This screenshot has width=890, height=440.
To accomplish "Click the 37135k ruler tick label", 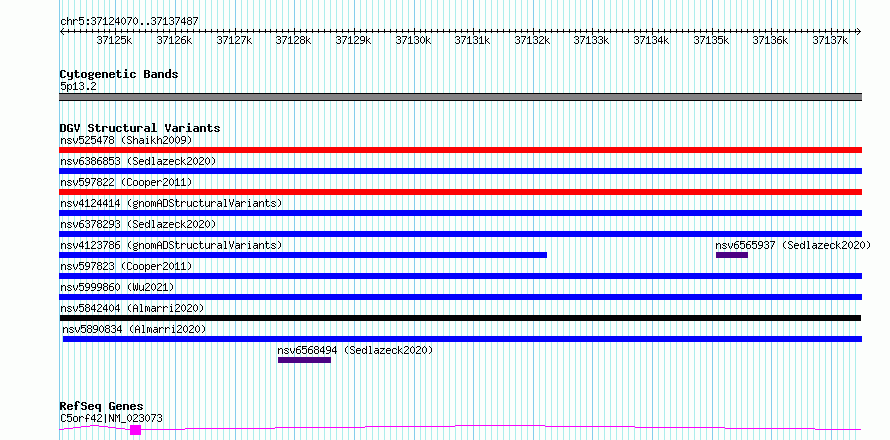I will [711, 40].
